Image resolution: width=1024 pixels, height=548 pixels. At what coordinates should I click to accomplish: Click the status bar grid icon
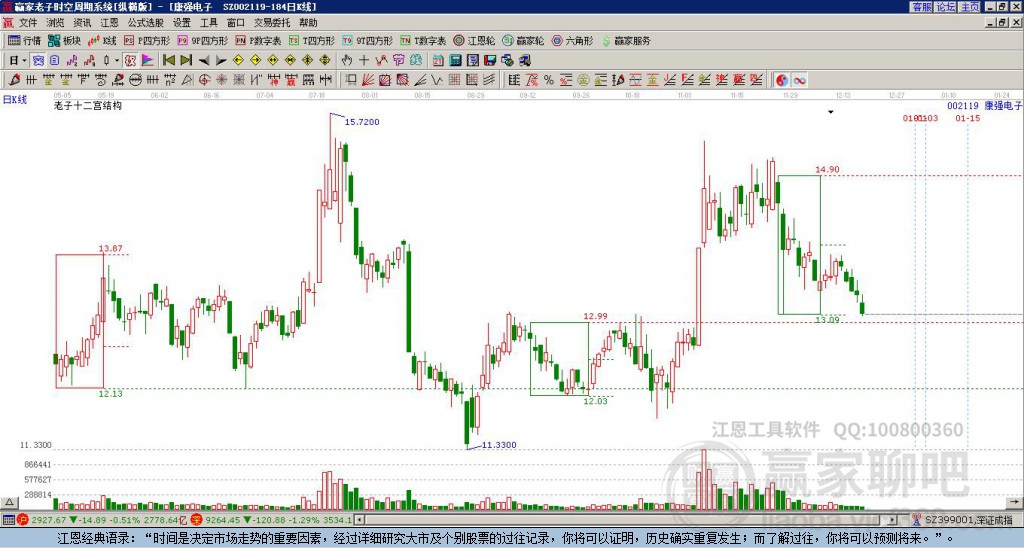click(x=8, y=520)
